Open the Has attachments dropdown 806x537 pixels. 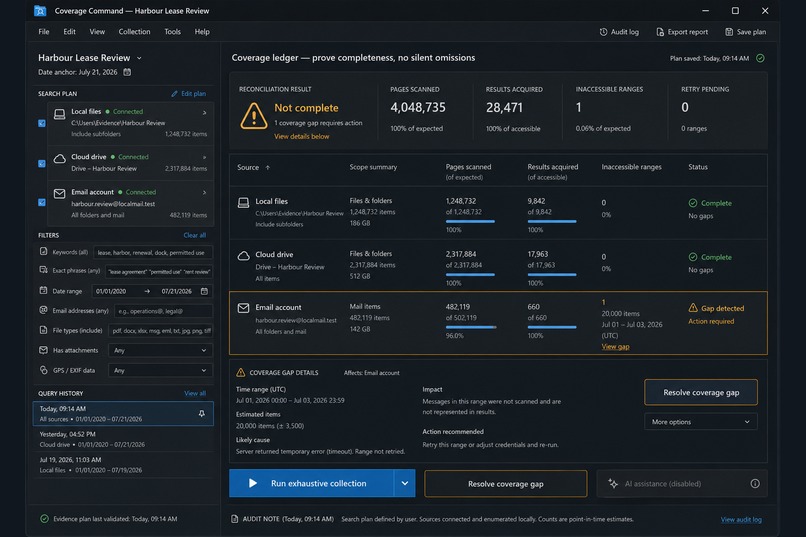[x=160, y=350]
